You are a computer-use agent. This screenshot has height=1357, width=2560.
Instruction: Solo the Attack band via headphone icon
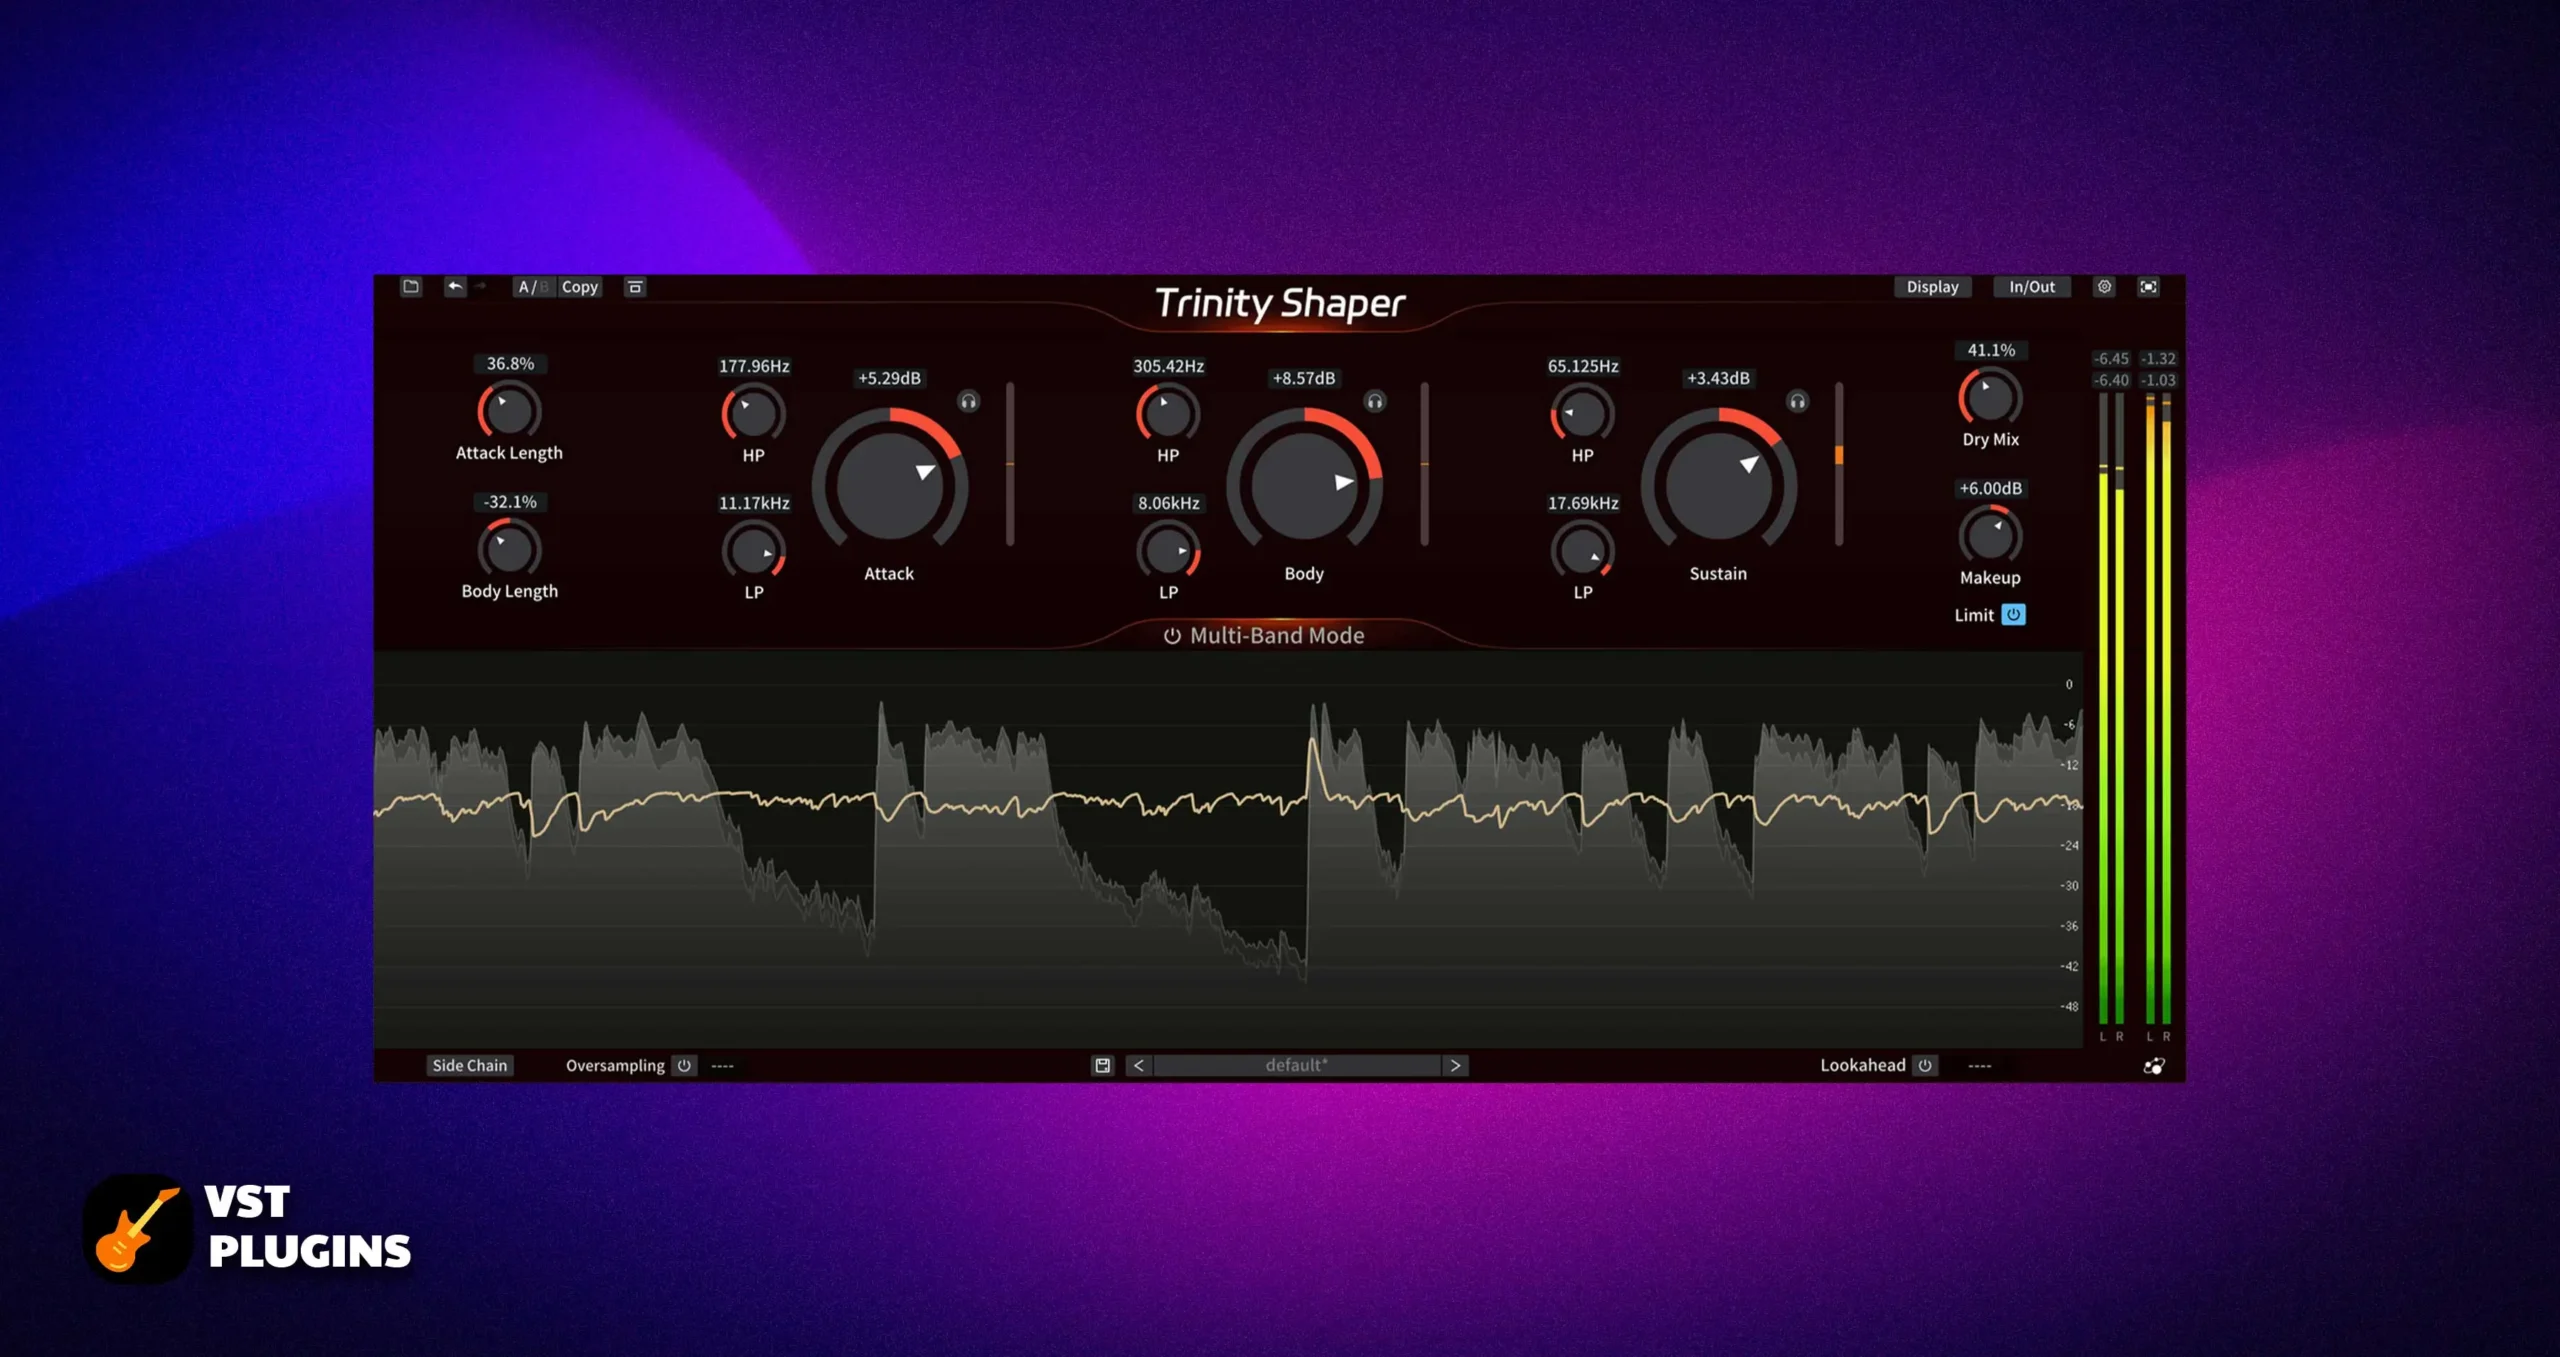click(968, 402)
